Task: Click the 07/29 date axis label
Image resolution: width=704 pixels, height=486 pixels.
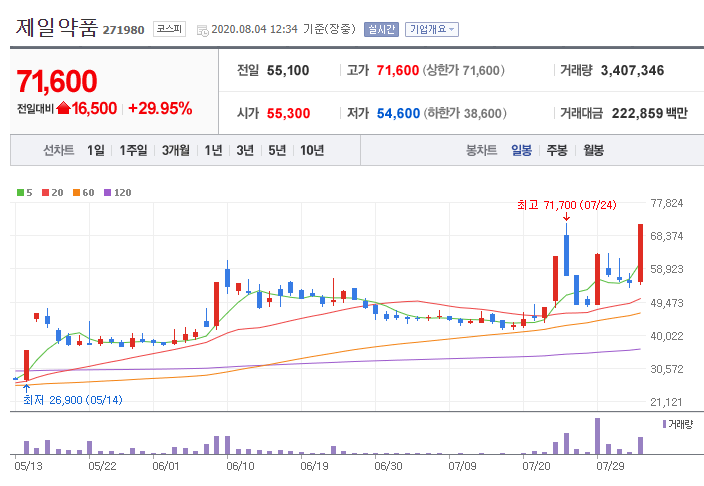Action: (610, 466)
